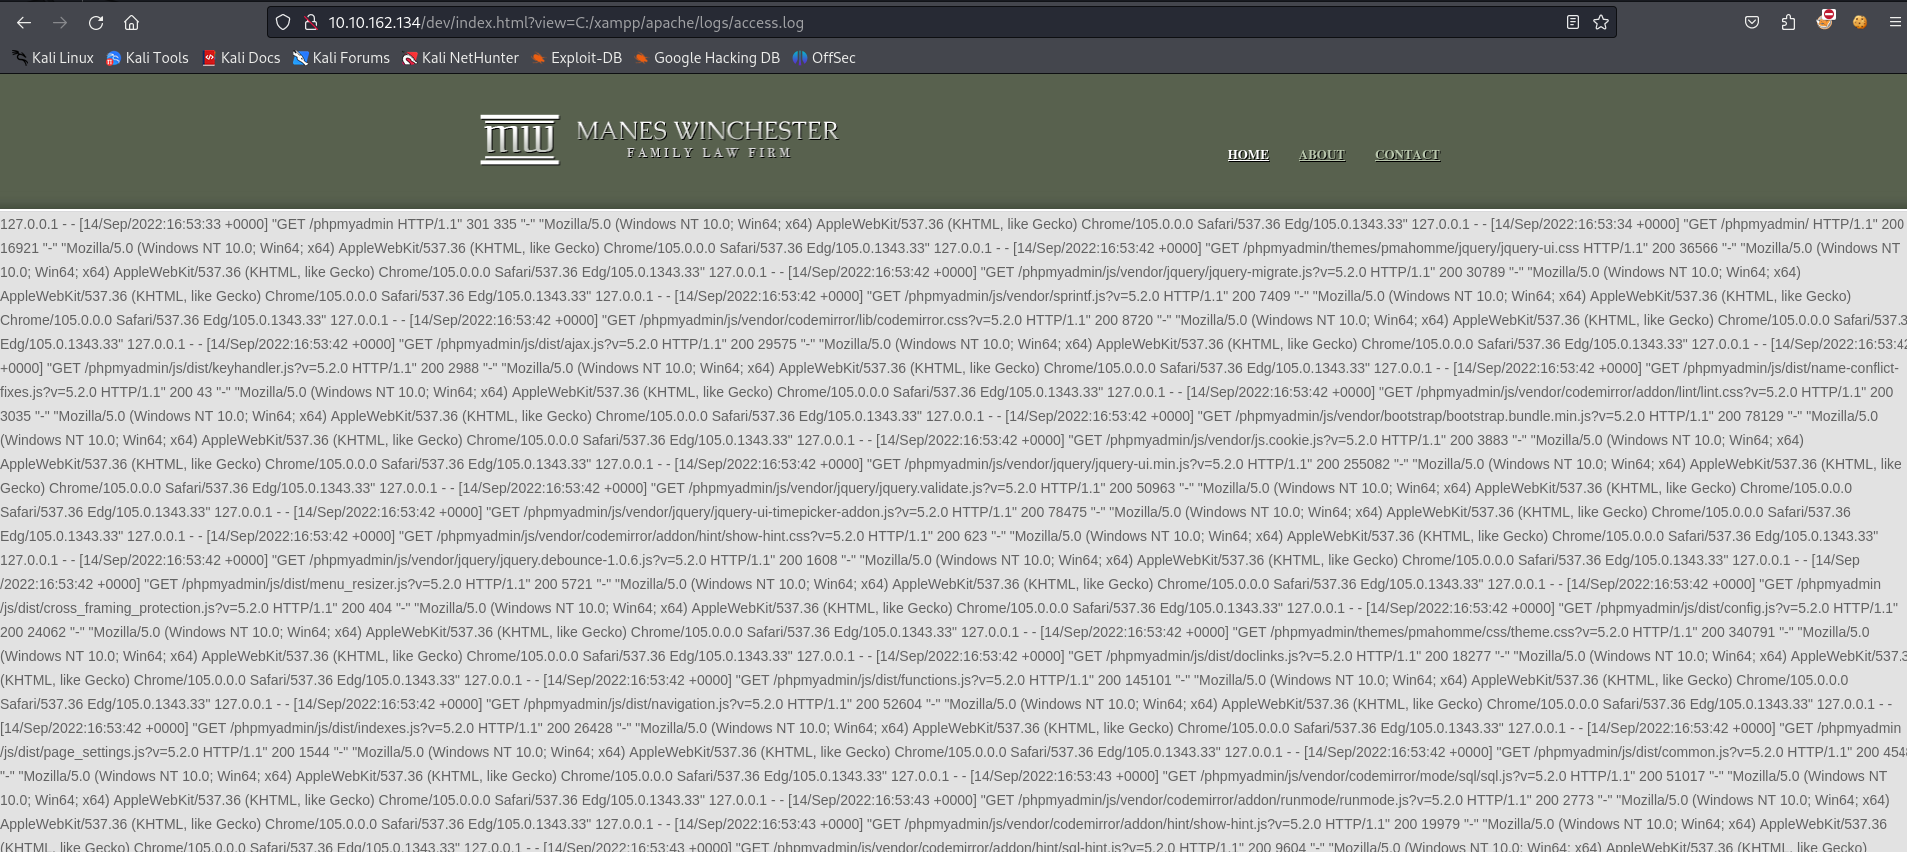Screen dimensions: 1907x852
Task: Open tracking protection shield info
Action: (283, 22)
